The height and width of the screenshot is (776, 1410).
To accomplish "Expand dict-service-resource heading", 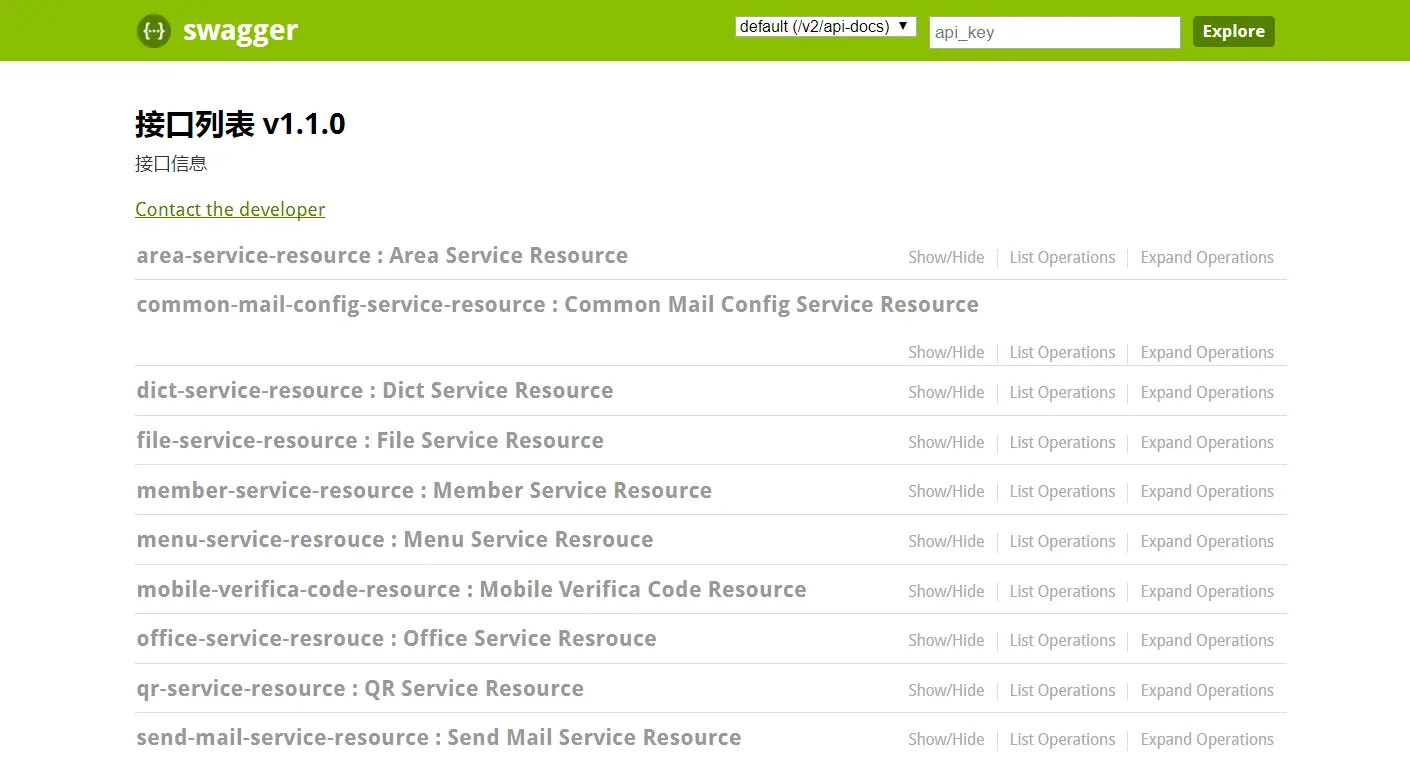I will pos(375,390).
